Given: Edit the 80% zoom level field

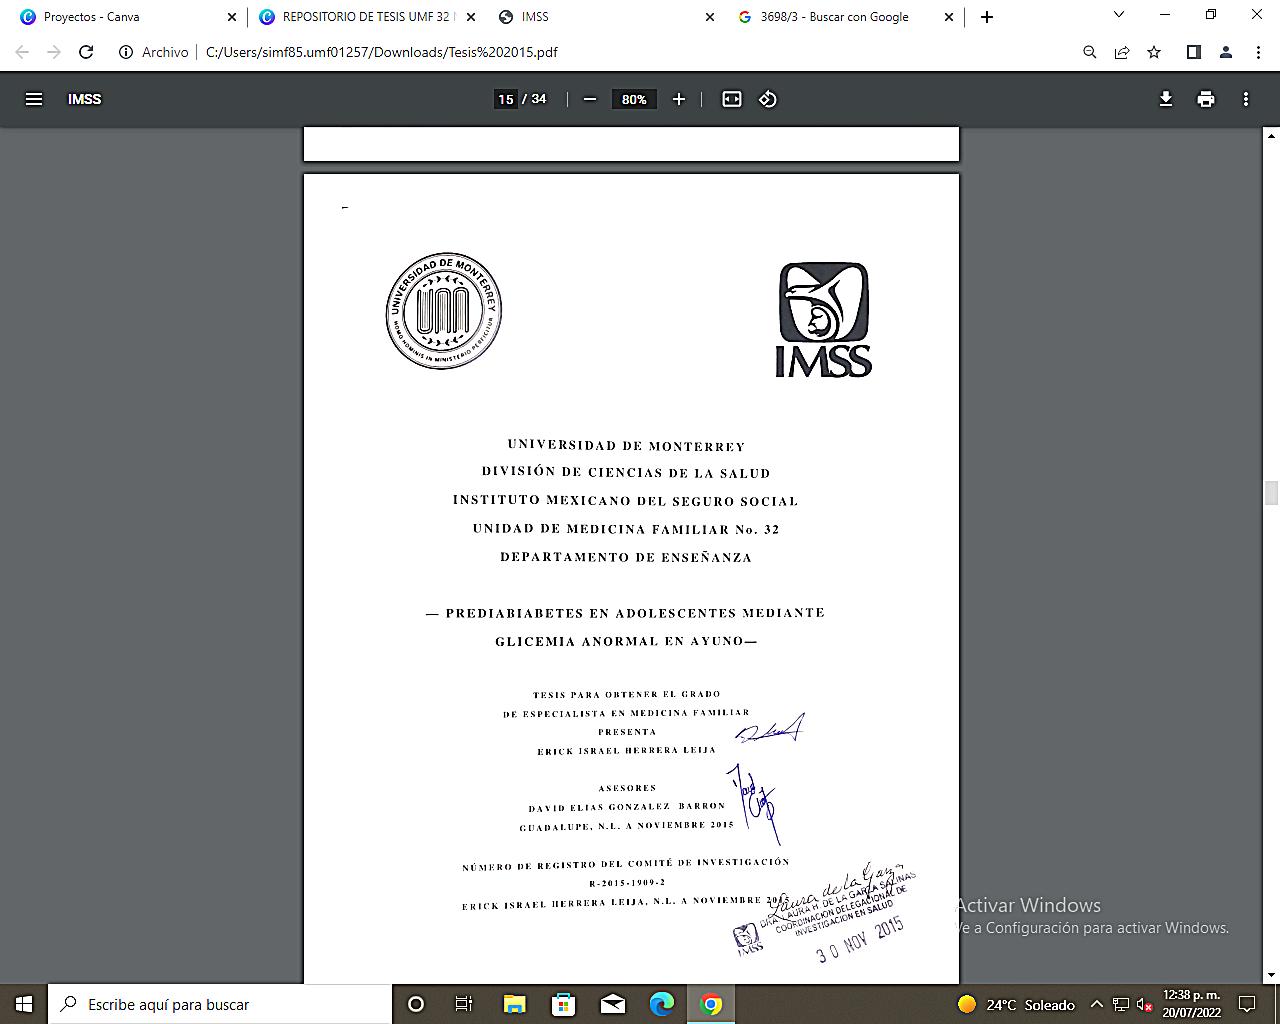Looking at the screenshot, I should point(634,99).
